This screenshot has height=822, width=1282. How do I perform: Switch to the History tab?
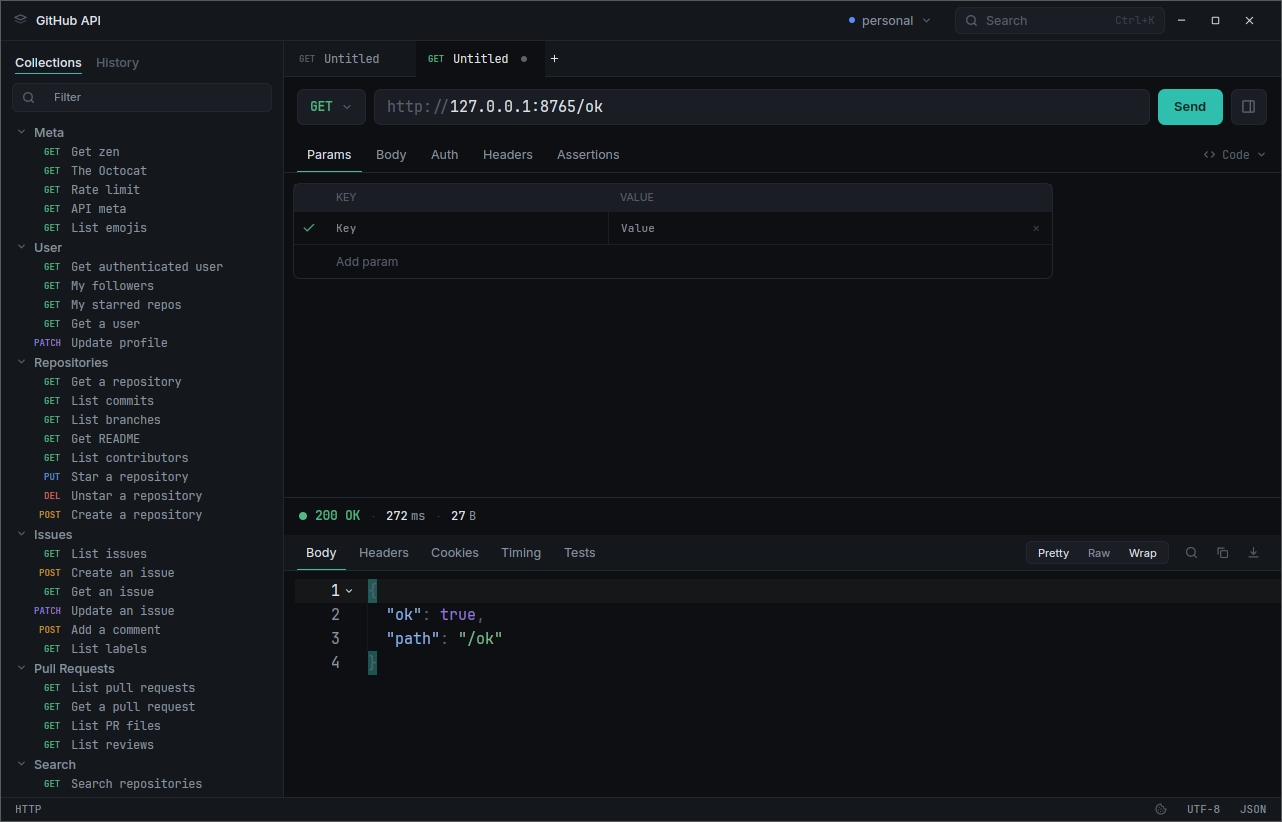tap(117, 63)
